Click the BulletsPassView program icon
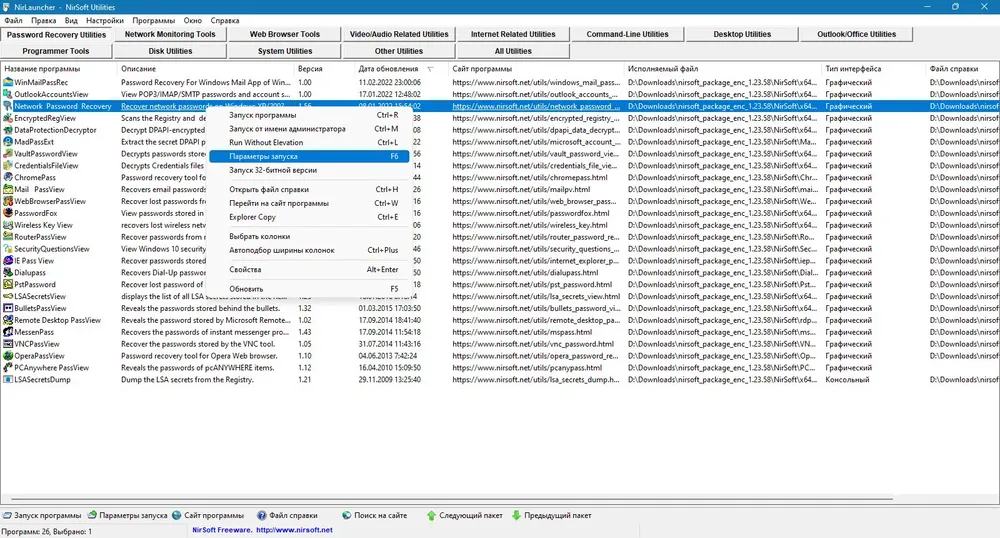This screenshot has height=538, width=1000. click(8, 309)
